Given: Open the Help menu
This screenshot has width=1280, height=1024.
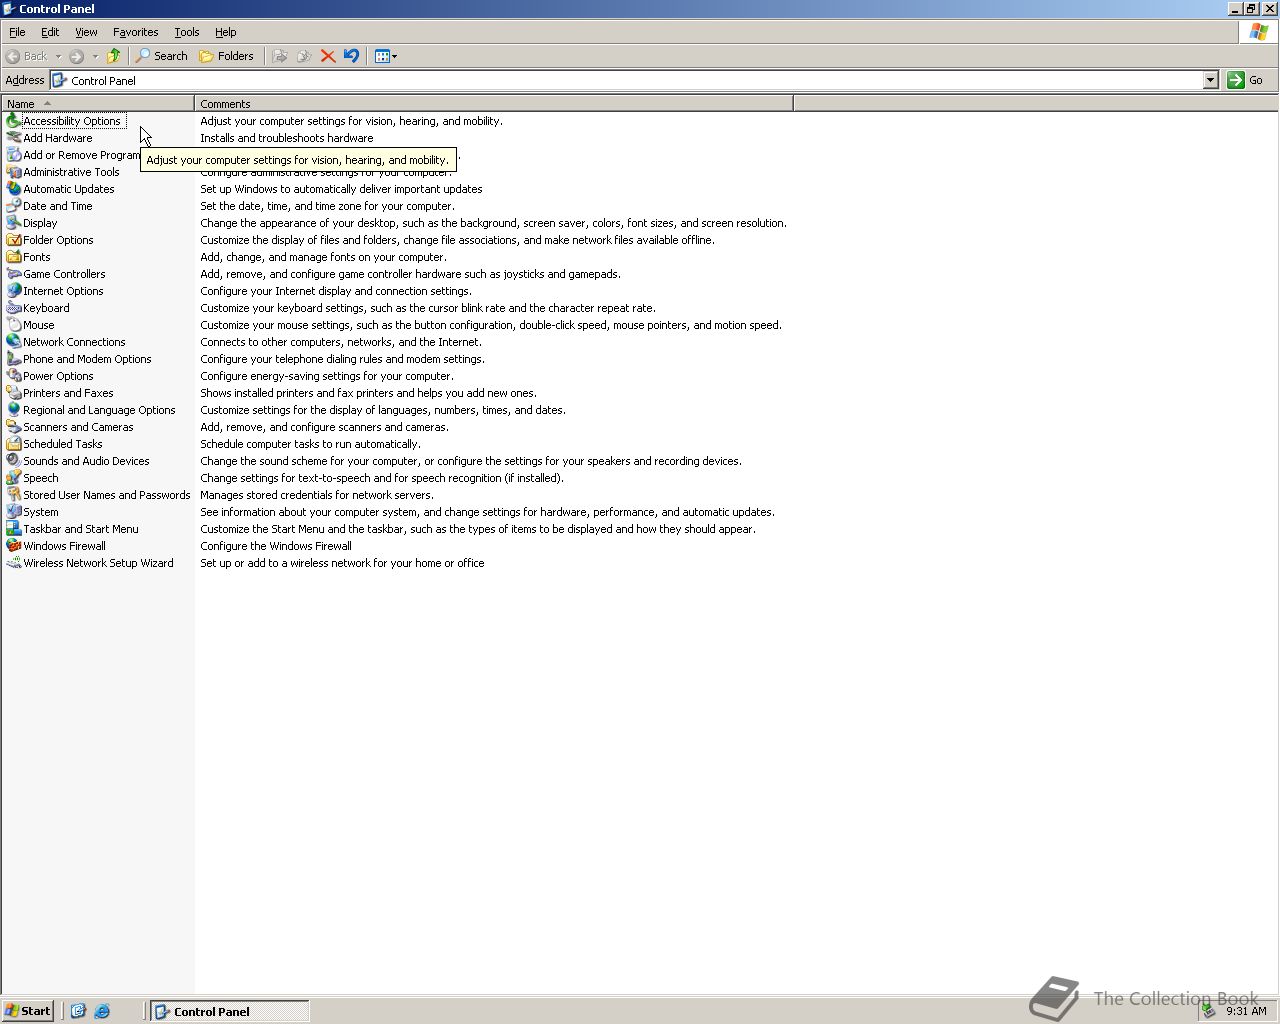Looking at the screenshot, I should (226, 32).
